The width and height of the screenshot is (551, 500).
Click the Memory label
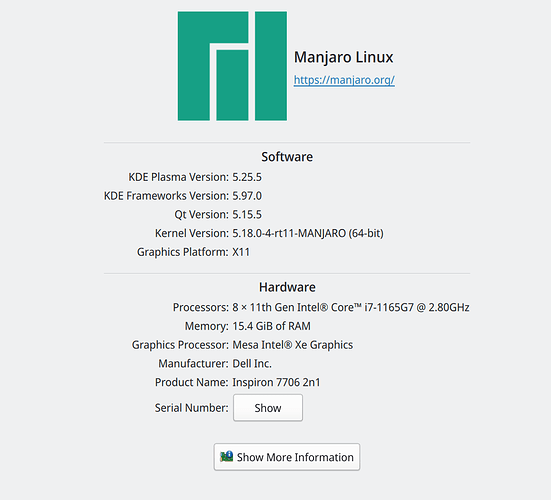coord(207,326)
